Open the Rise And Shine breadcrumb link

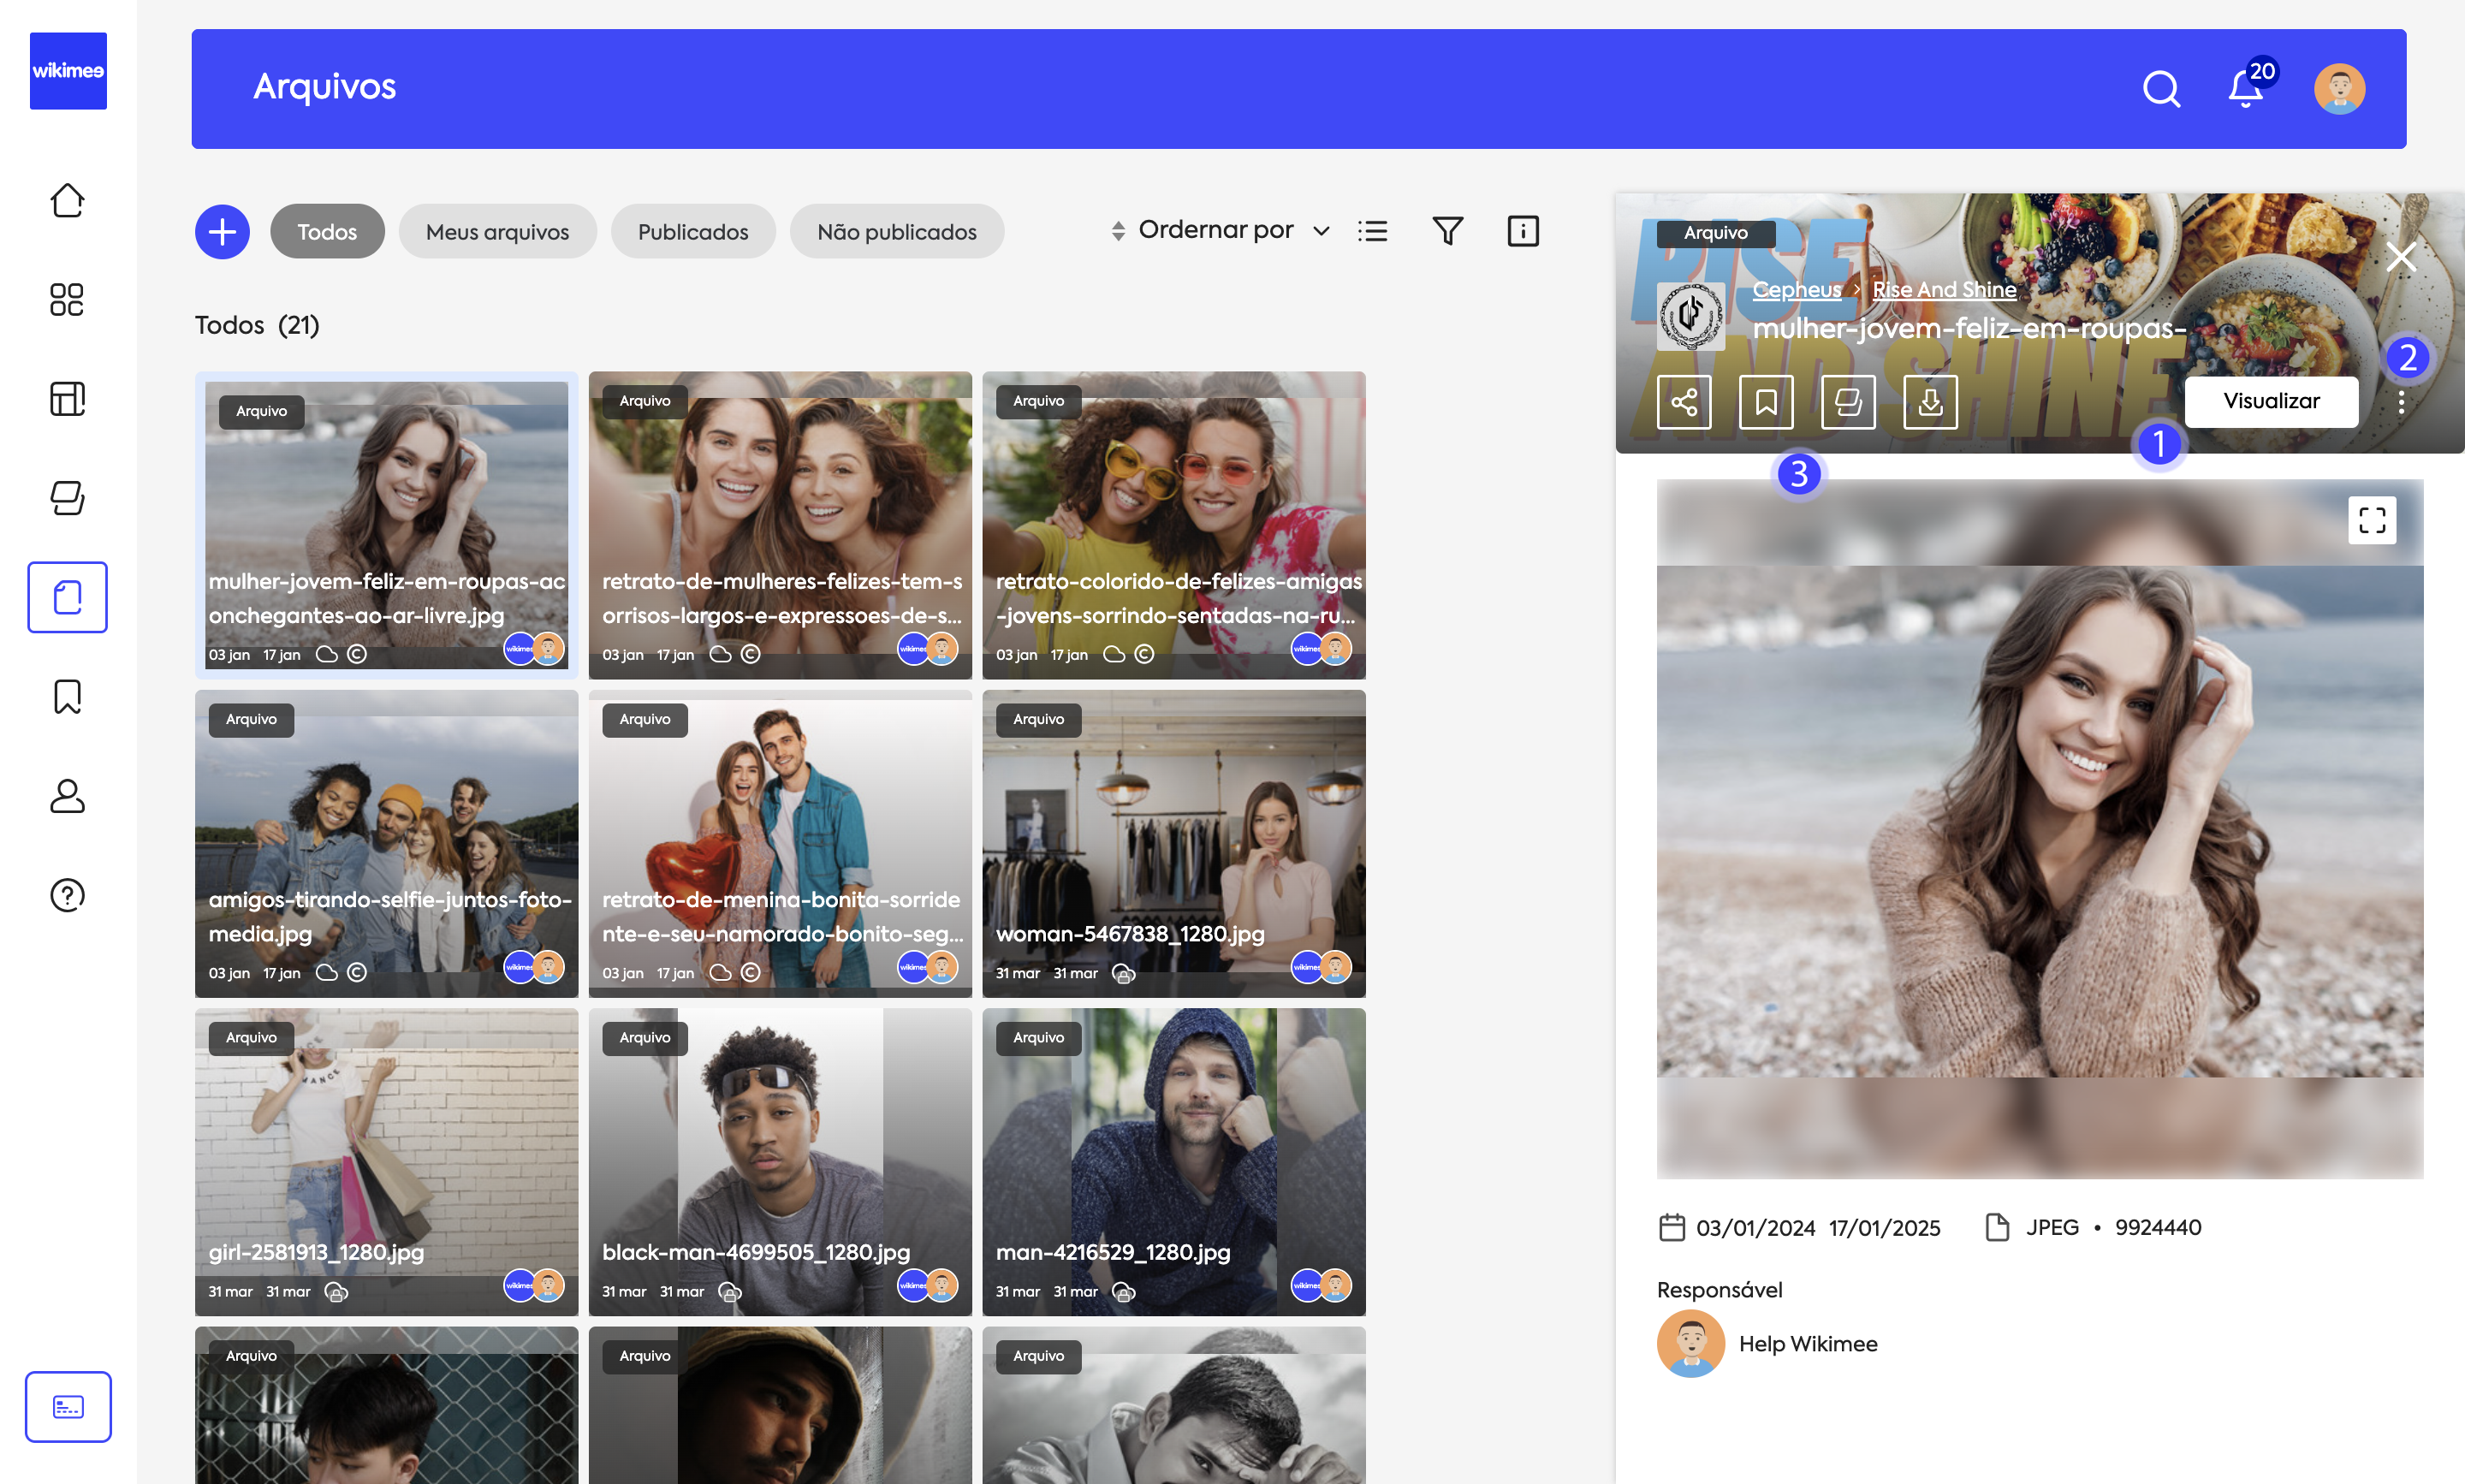pos(1944,289)
